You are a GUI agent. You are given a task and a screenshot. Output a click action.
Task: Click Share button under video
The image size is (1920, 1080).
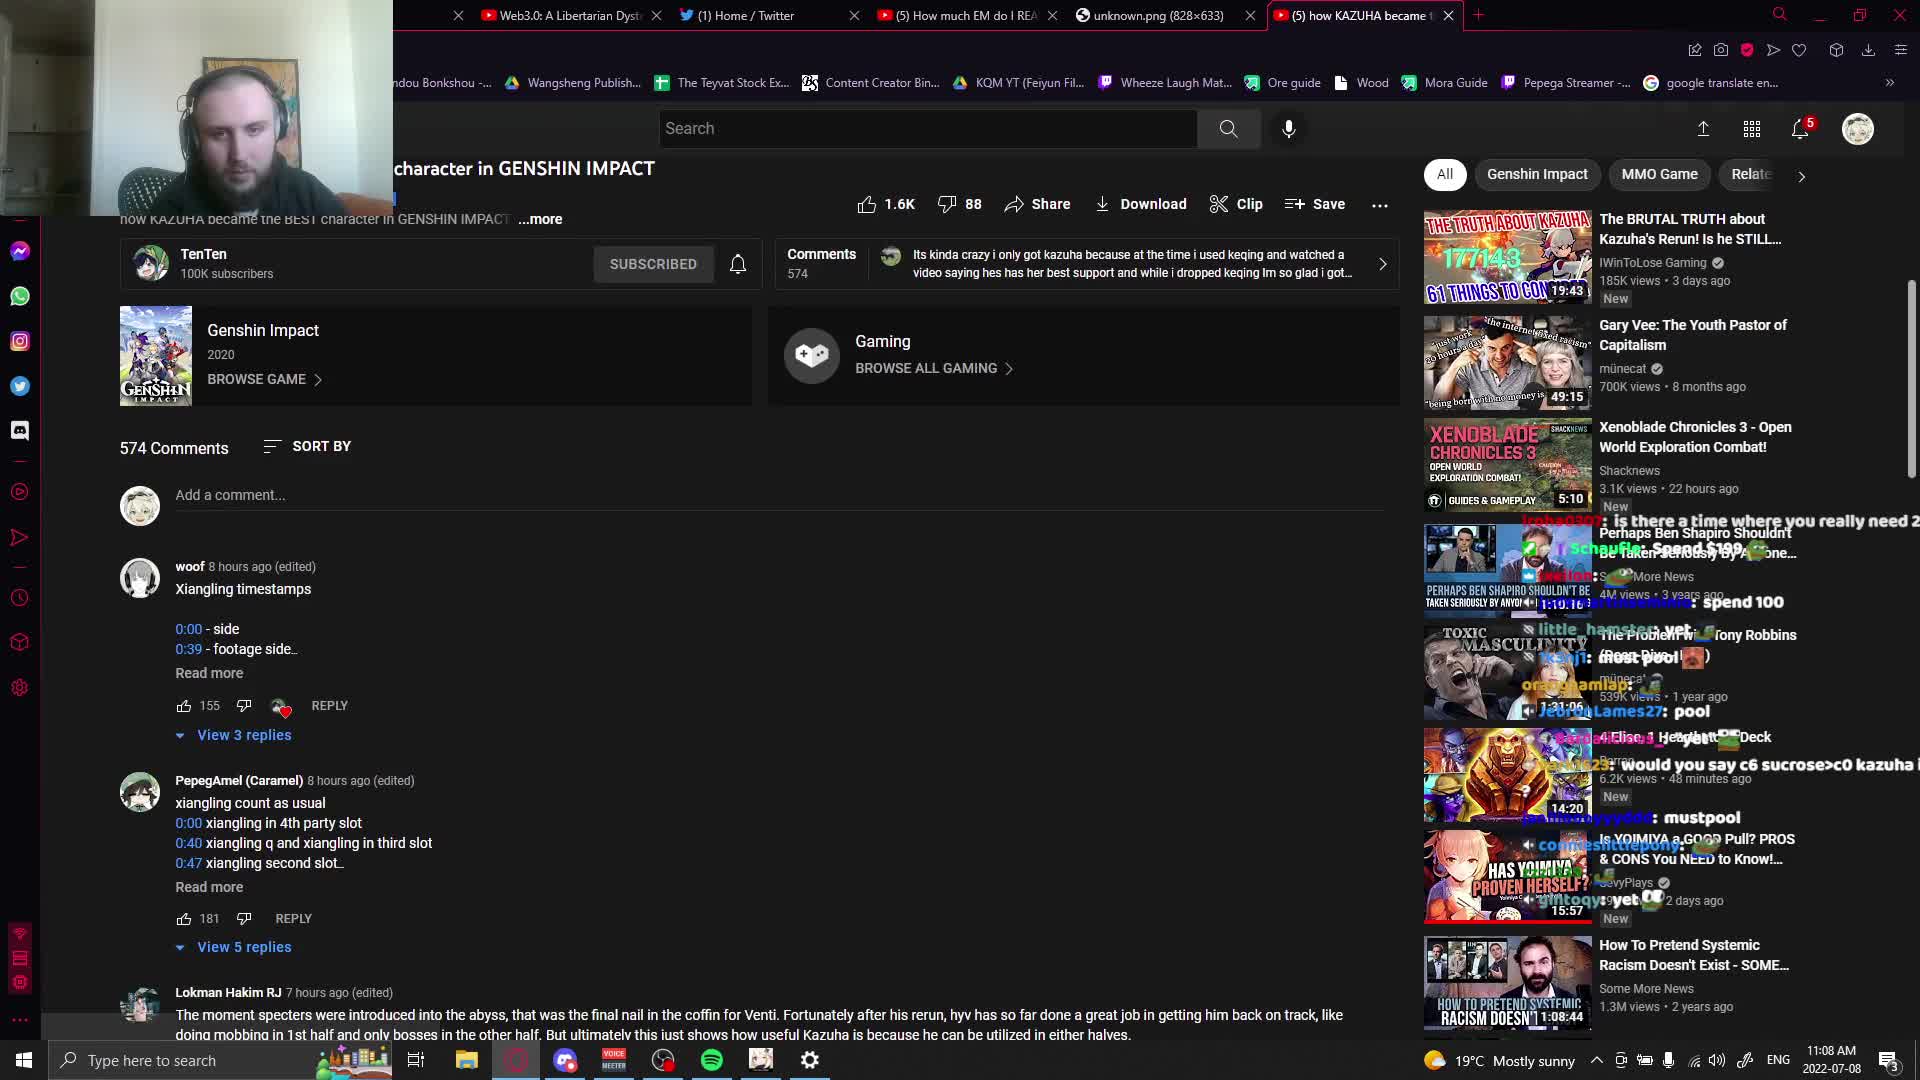pyautogui.click(x=1037, y=204)
